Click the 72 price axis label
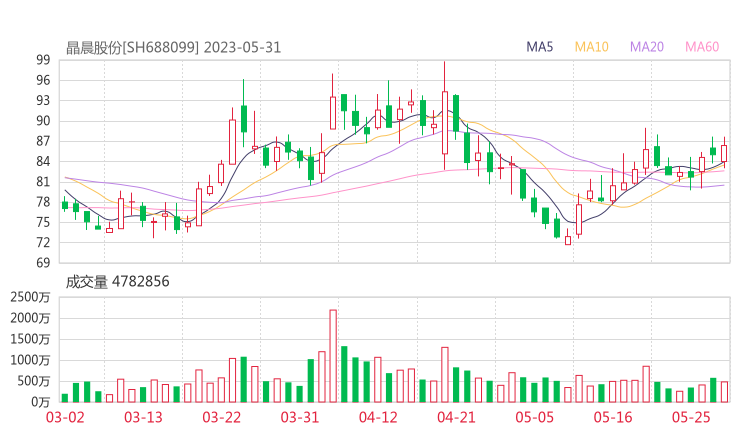The image size is (740, 440). [x=43, y=243]
